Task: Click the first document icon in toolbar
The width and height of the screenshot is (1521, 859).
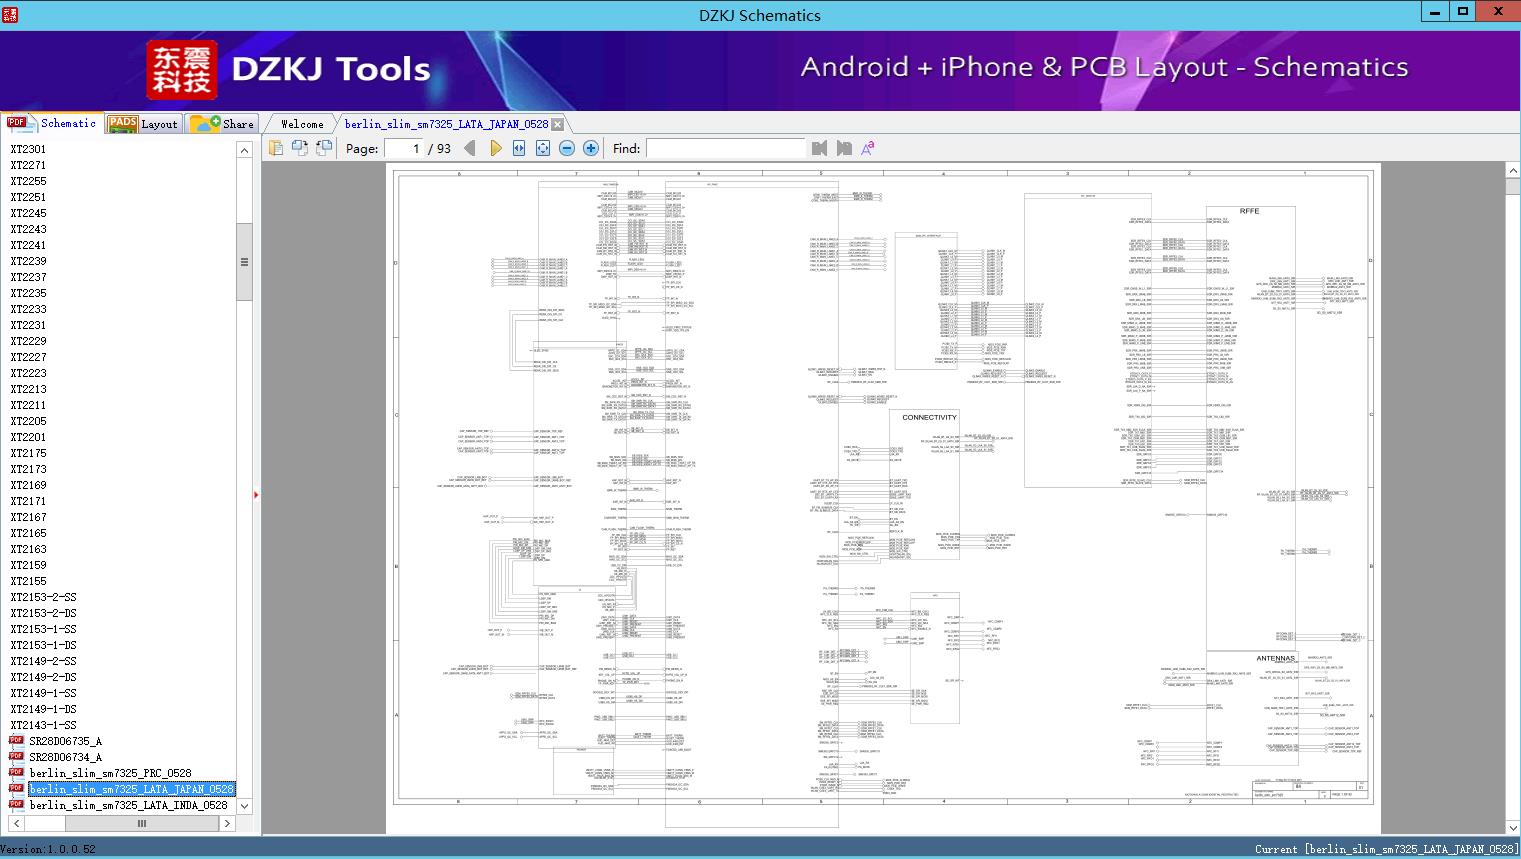Action: click(x=276, y=148)
